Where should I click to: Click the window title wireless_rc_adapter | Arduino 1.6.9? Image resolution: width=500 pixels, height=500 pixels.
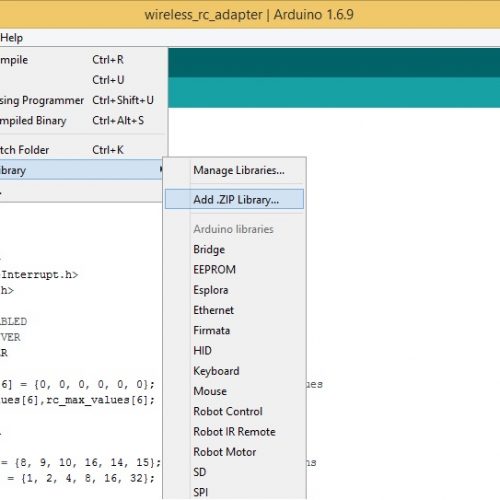[249, 15]
